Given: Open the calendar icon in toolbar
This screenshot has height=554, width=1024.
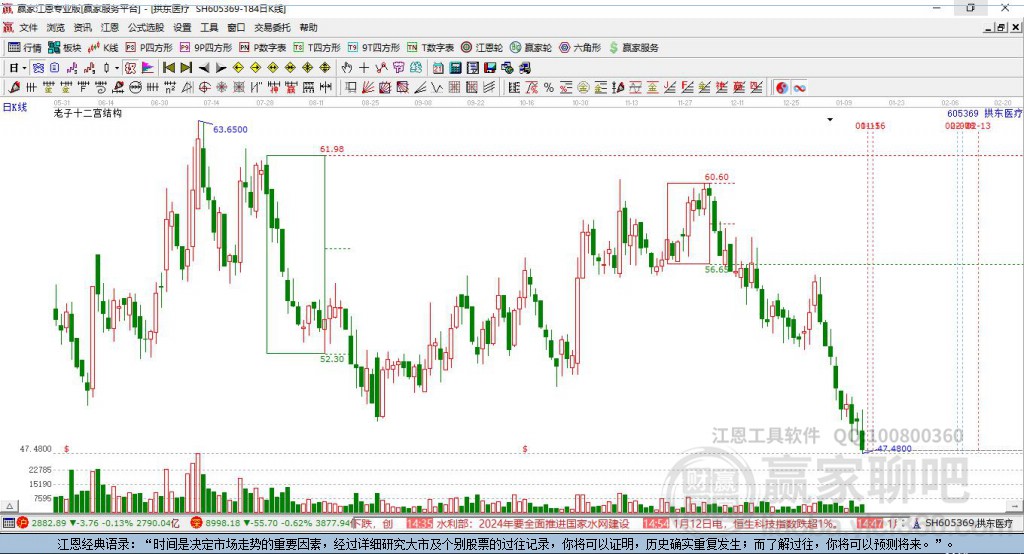Looking at the screenshot, I should [x=438, y=68].
